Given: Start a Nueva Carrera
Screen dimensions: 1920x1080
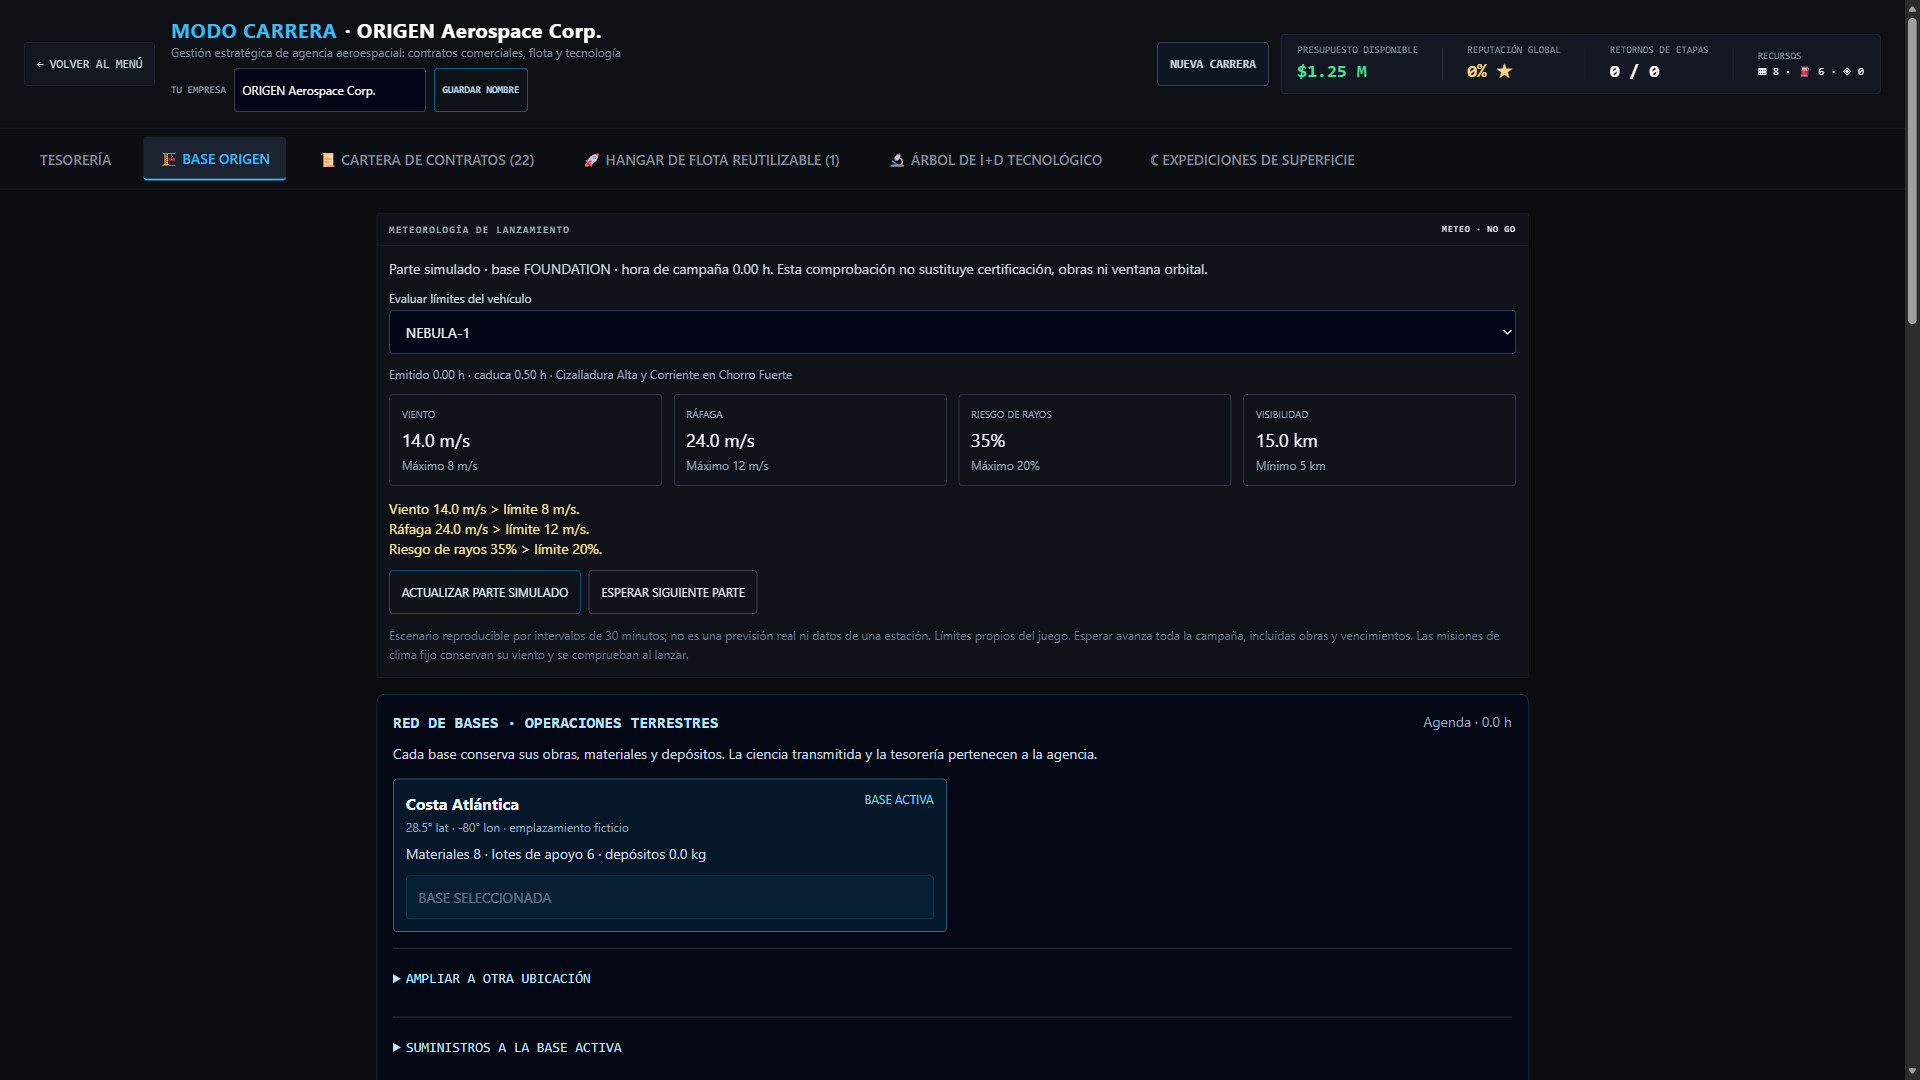Looking at the screenshot, I should (x=1213, y=64).
